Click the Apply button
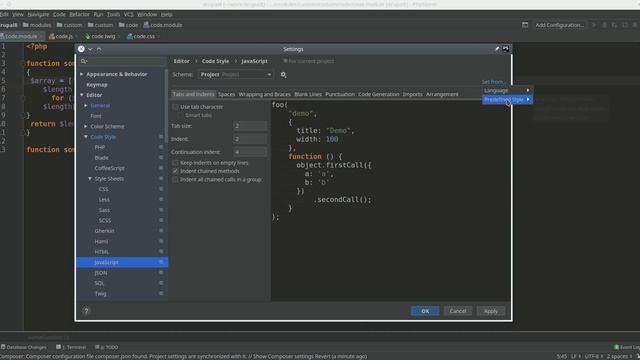Viewport: 640px width, 360px height. click(491, 311)
